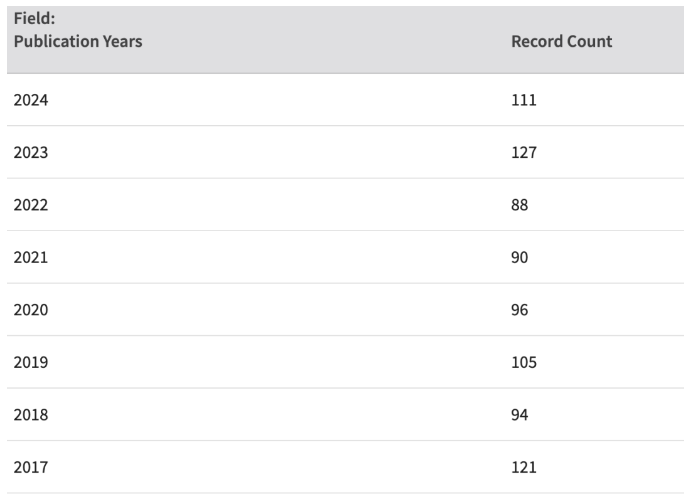Image resolution: width=692 pixels, height=499 pixels.
Task: Click record count 111 for 2024
Action: point(524,100)
